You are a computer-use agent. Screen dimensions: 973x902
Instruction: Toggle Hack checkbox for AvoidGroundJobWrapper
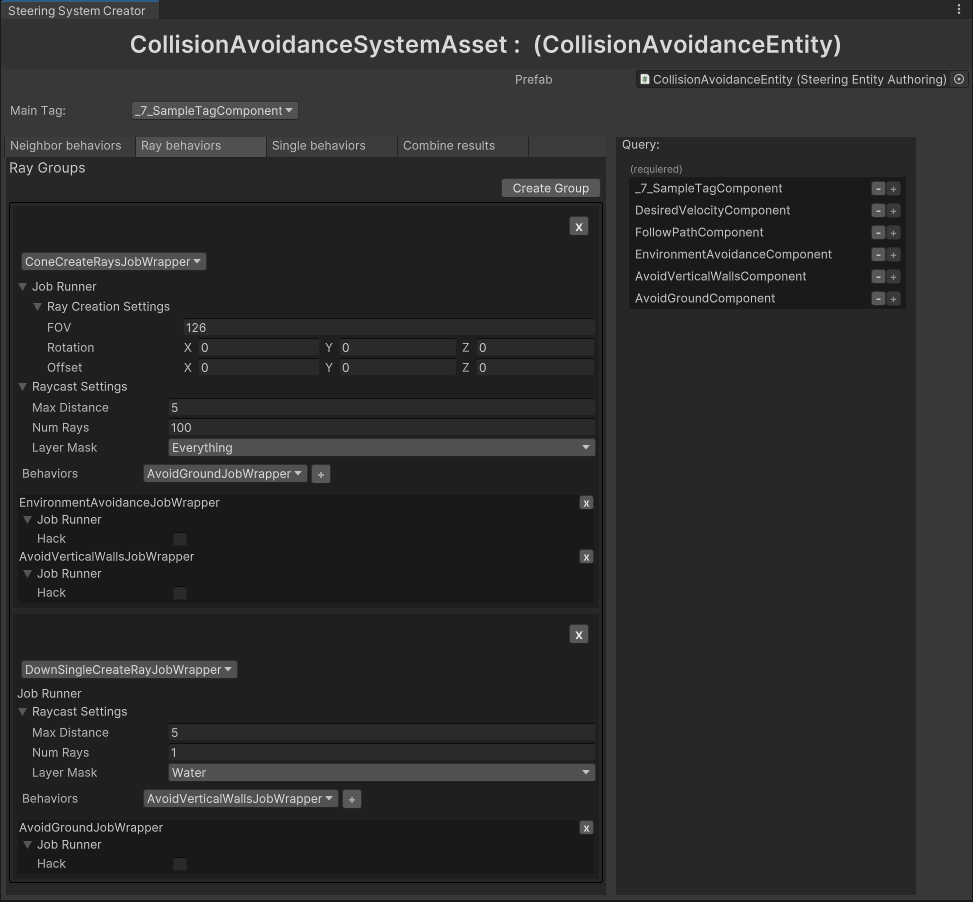point(180,864)
